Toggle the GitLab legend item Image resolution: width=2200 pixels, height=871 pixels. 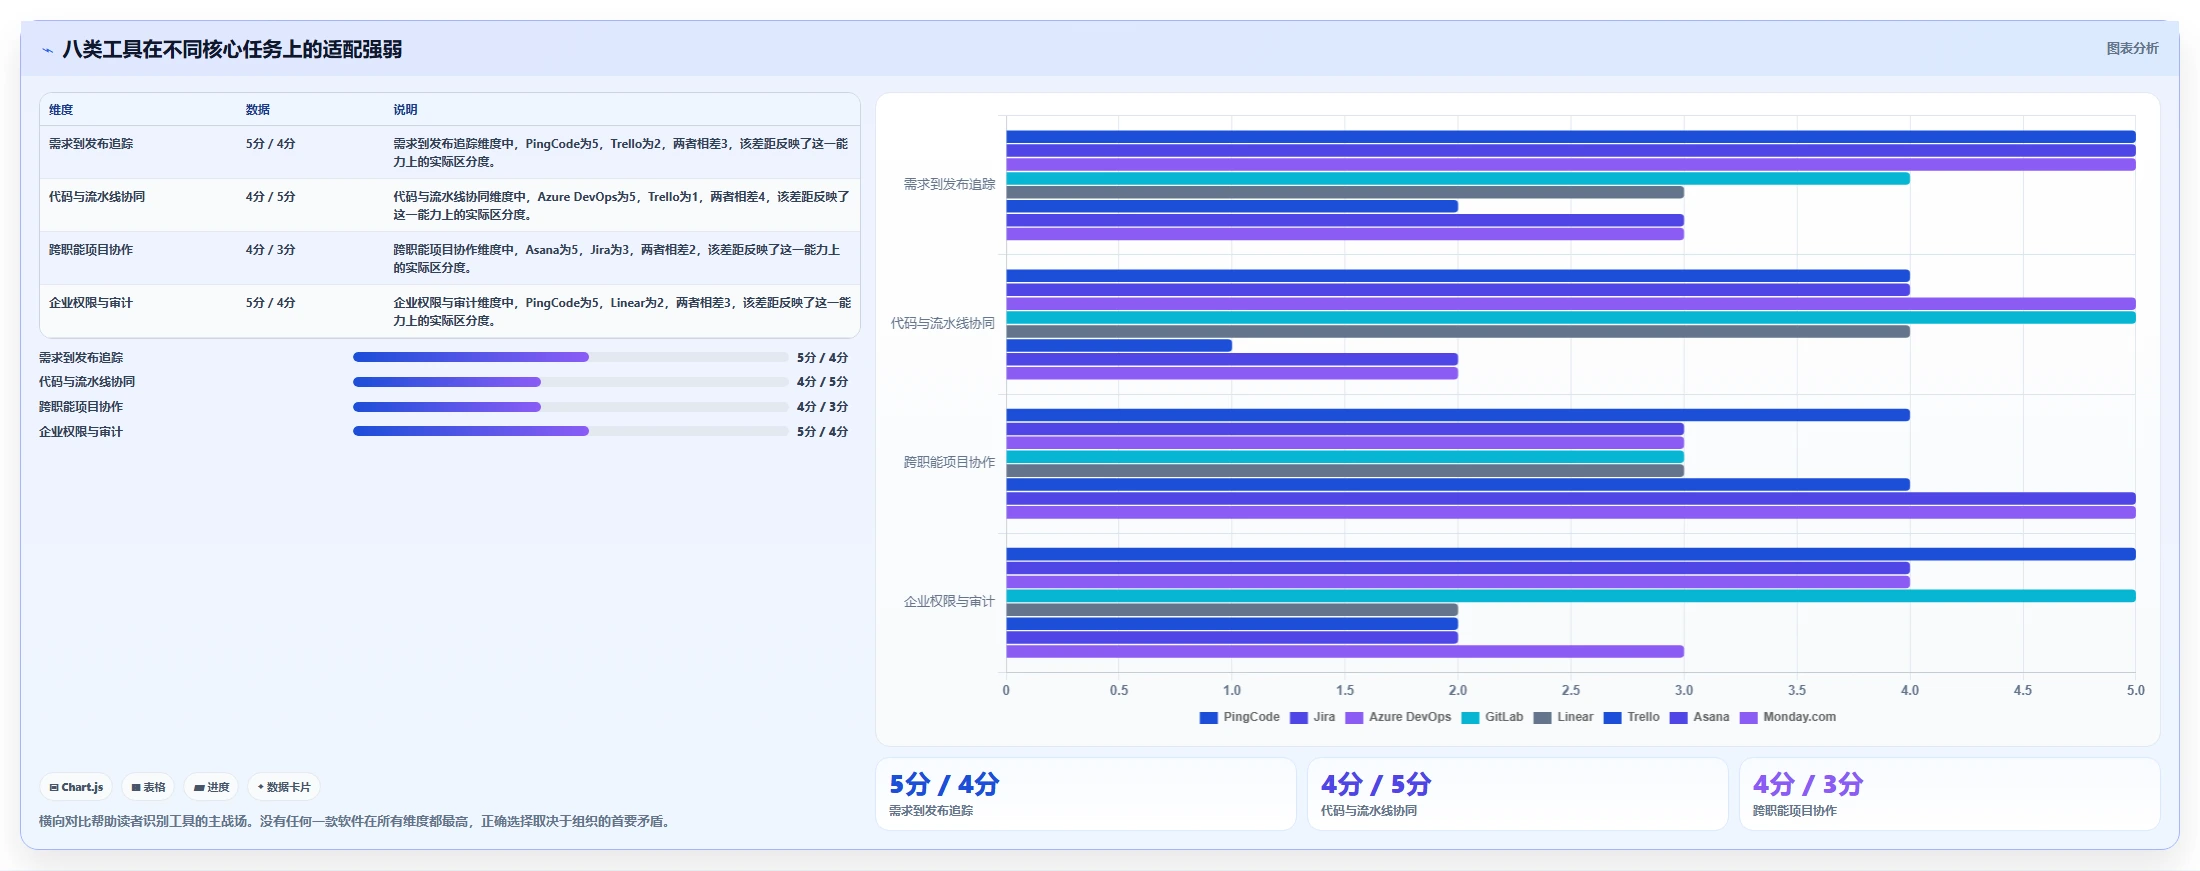click(1492, 717)
